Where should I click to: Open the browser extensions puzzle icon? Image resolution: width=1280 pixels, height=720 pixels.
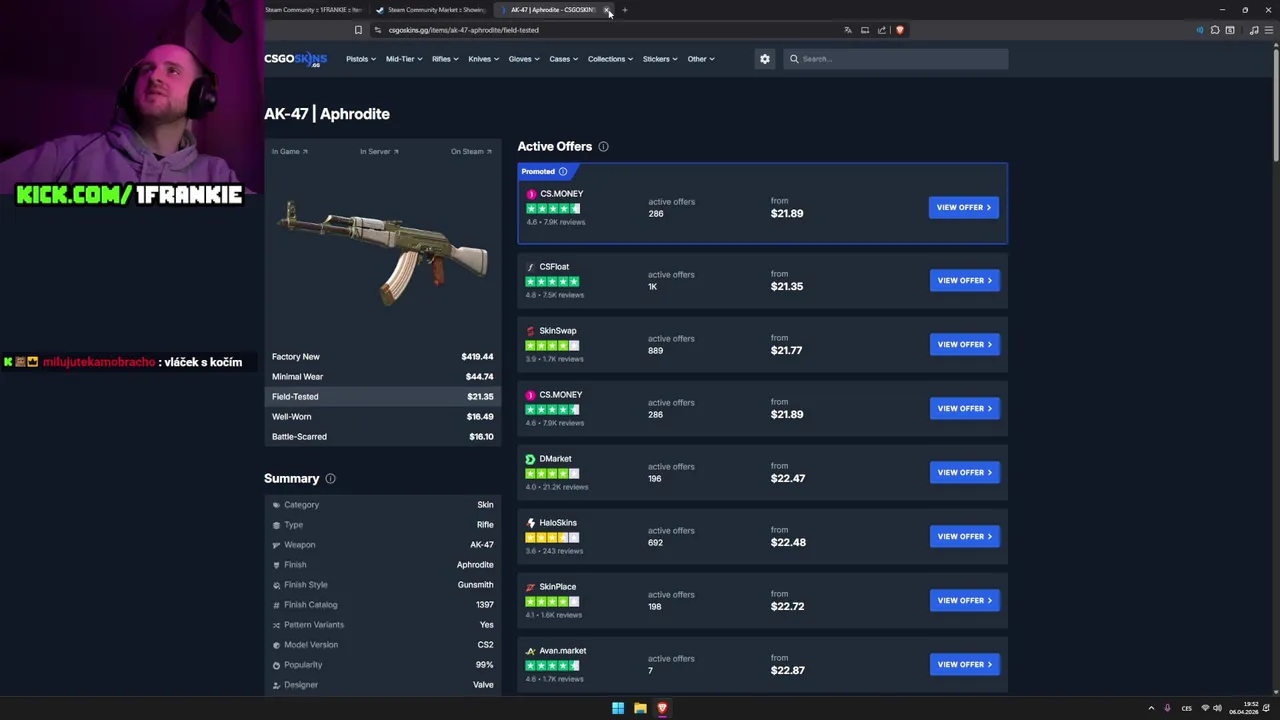(1215, 30)
